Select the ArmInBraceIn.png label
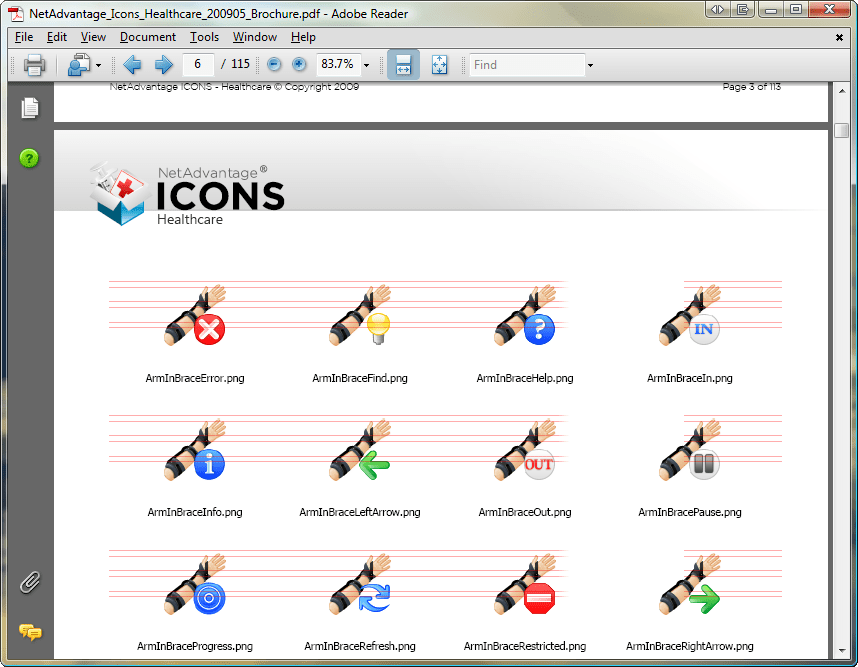The height and width of the screenshot is (667, 858). (689, 378)
